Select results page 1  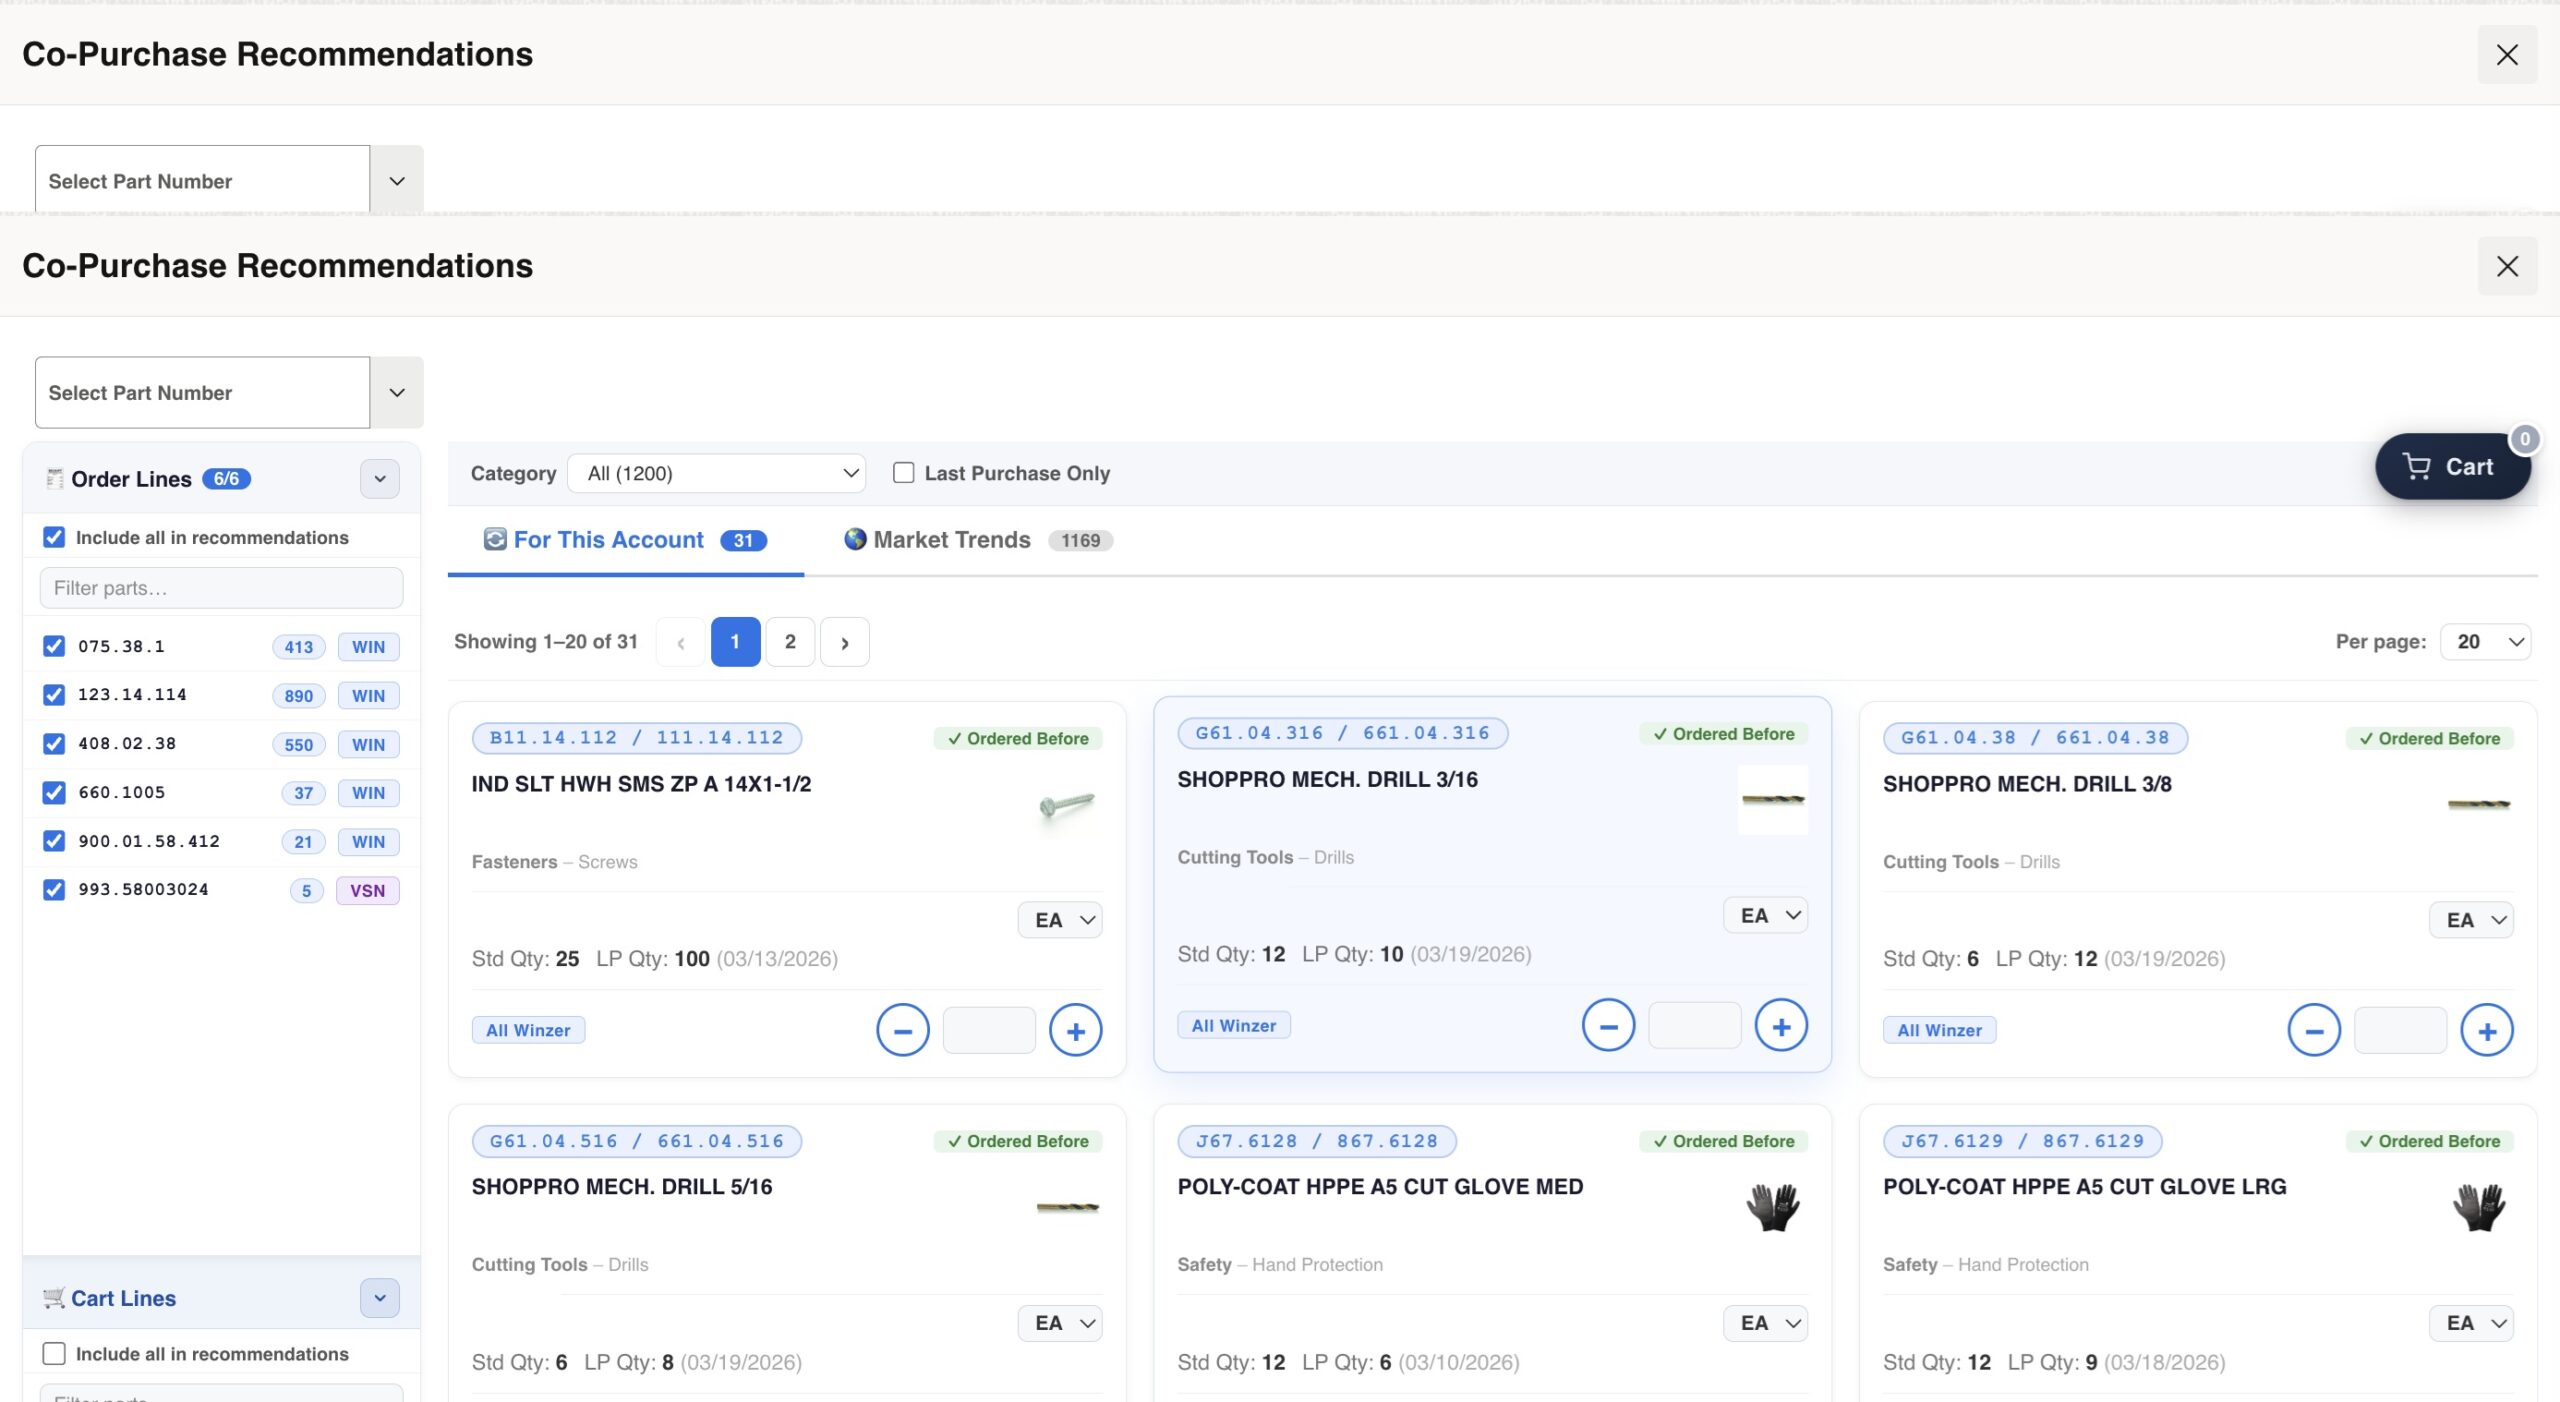[x=735, y=642]
